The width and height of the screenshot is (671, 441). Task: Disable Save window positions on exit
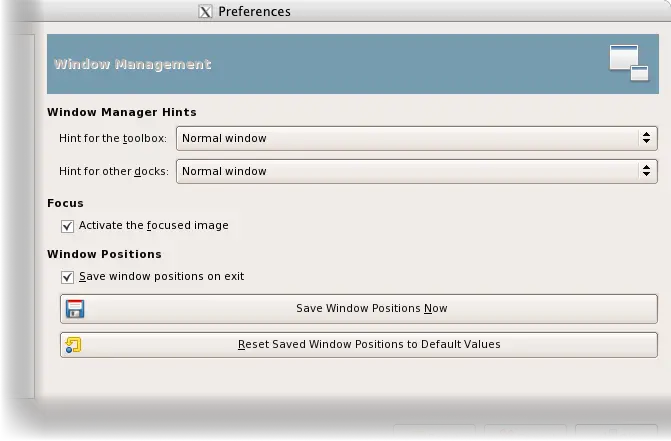(68, 277)
